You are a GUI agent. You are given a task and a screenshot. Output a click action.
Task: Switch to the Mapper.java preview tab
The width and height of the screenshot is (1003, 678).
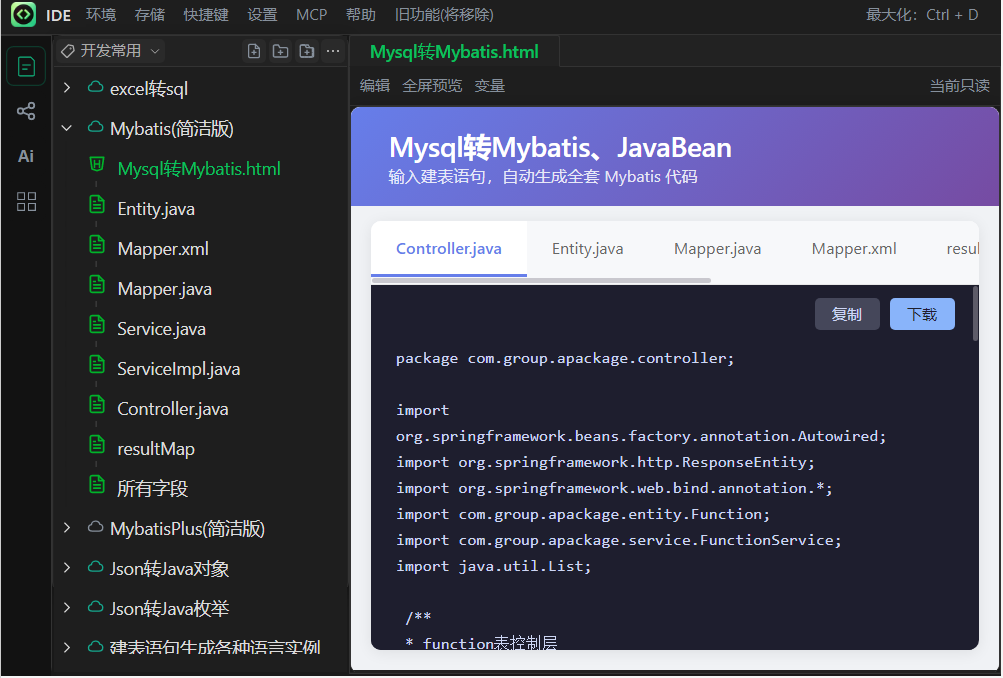click(717, 249)
